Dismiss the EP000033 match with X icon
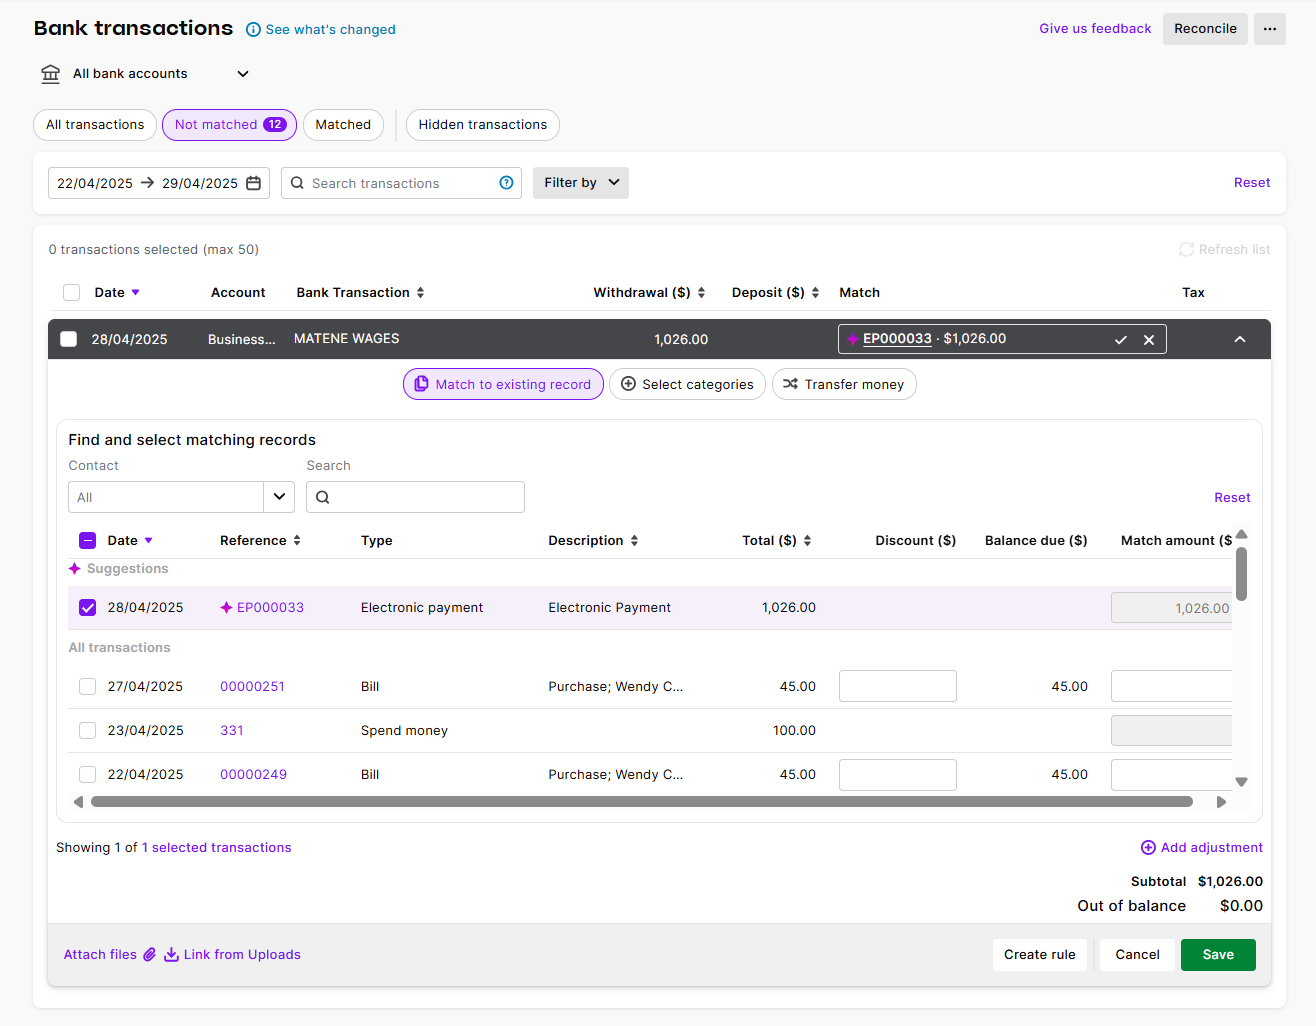 tap(1149, 340)
